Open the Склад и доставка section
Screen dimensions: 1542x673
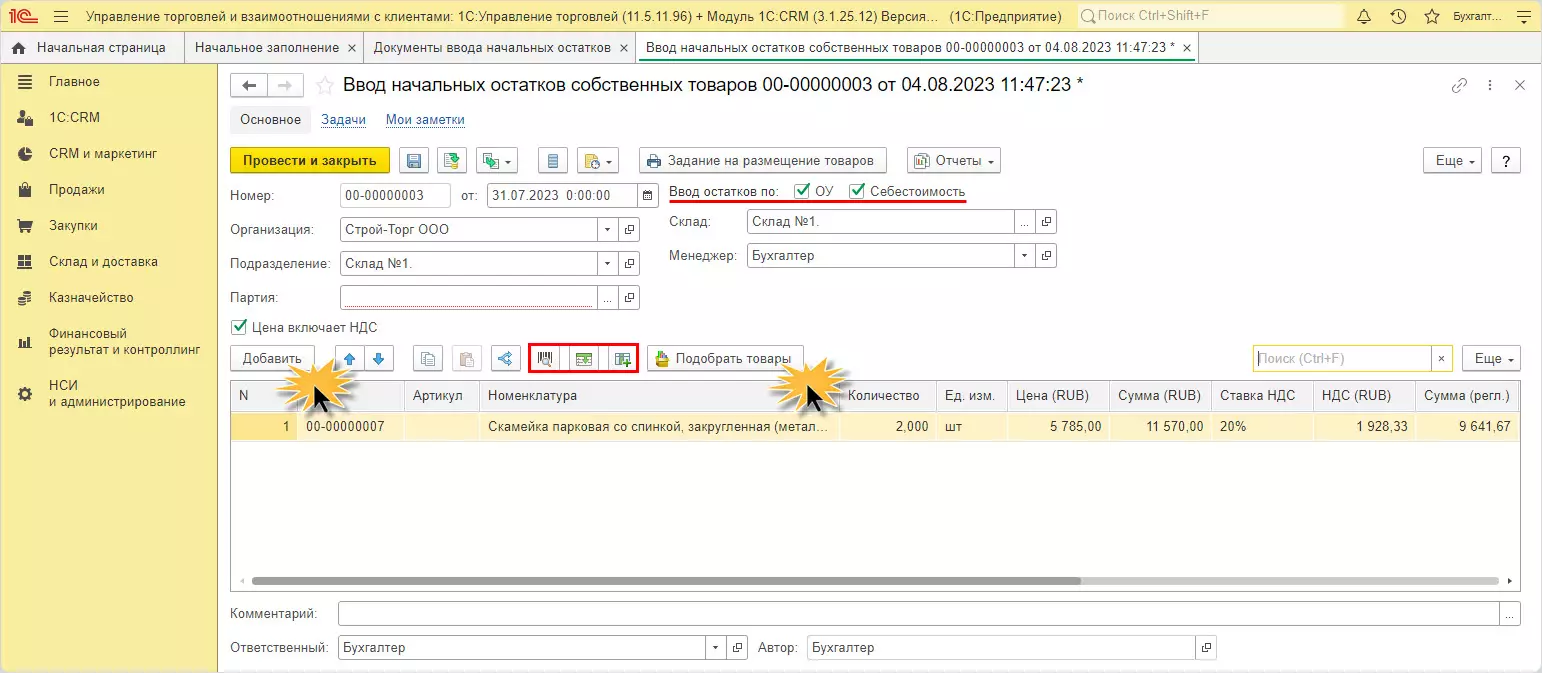click(x=103, y=262)
